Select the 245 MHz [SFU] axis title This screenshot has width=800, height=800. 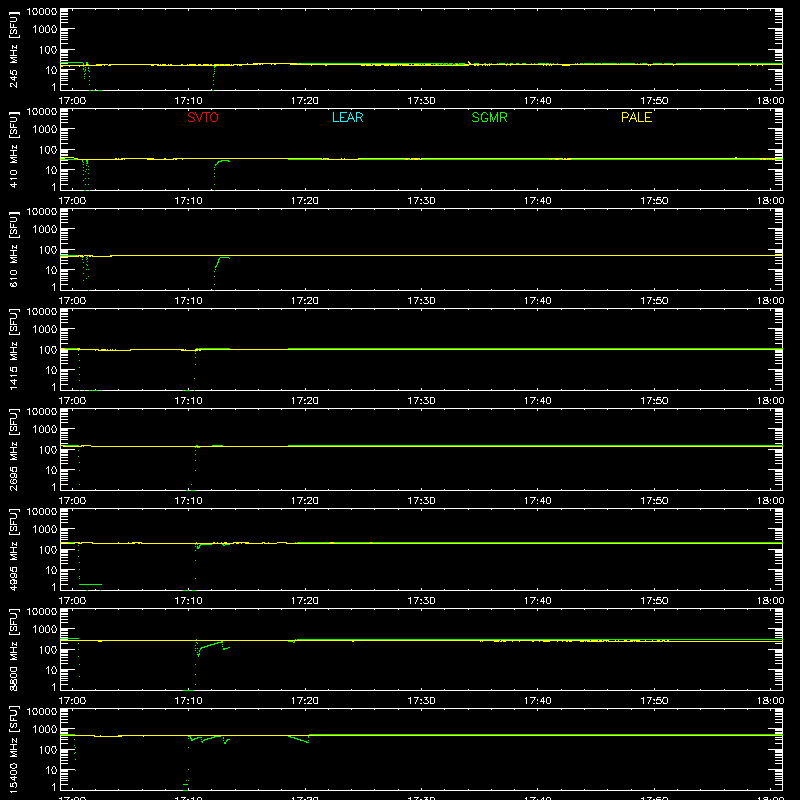tap(14, 49)
